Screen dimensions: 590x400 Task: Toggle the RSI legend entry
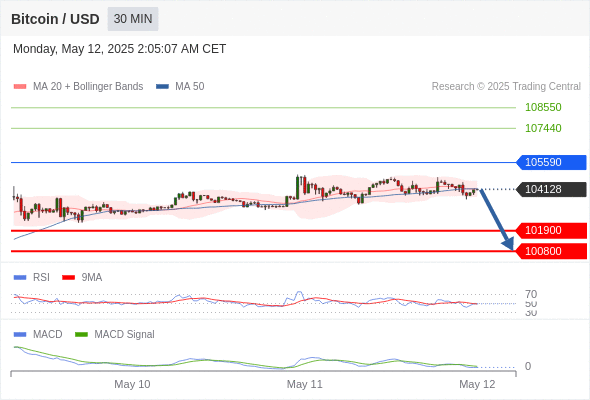pyautogui.click(x=32, y=277)
